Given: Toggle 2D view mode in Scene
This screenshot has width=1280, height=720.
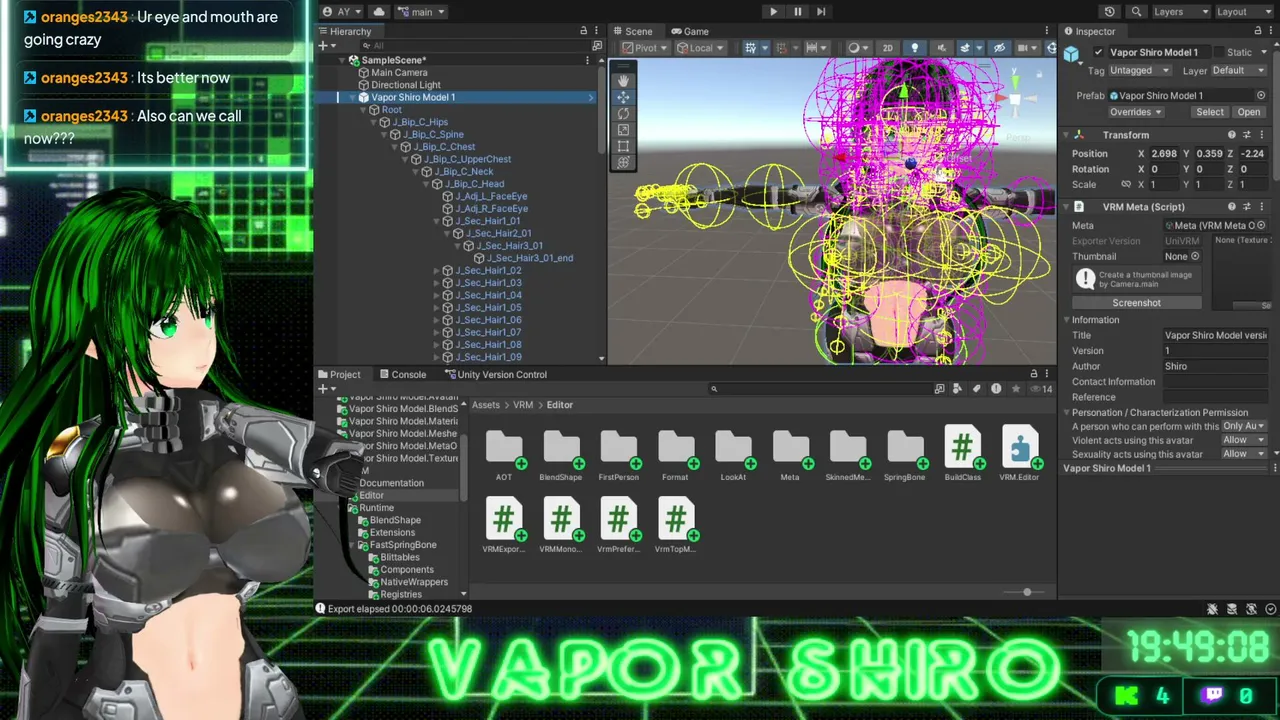Looking at the screenshot, I should 887,47.
